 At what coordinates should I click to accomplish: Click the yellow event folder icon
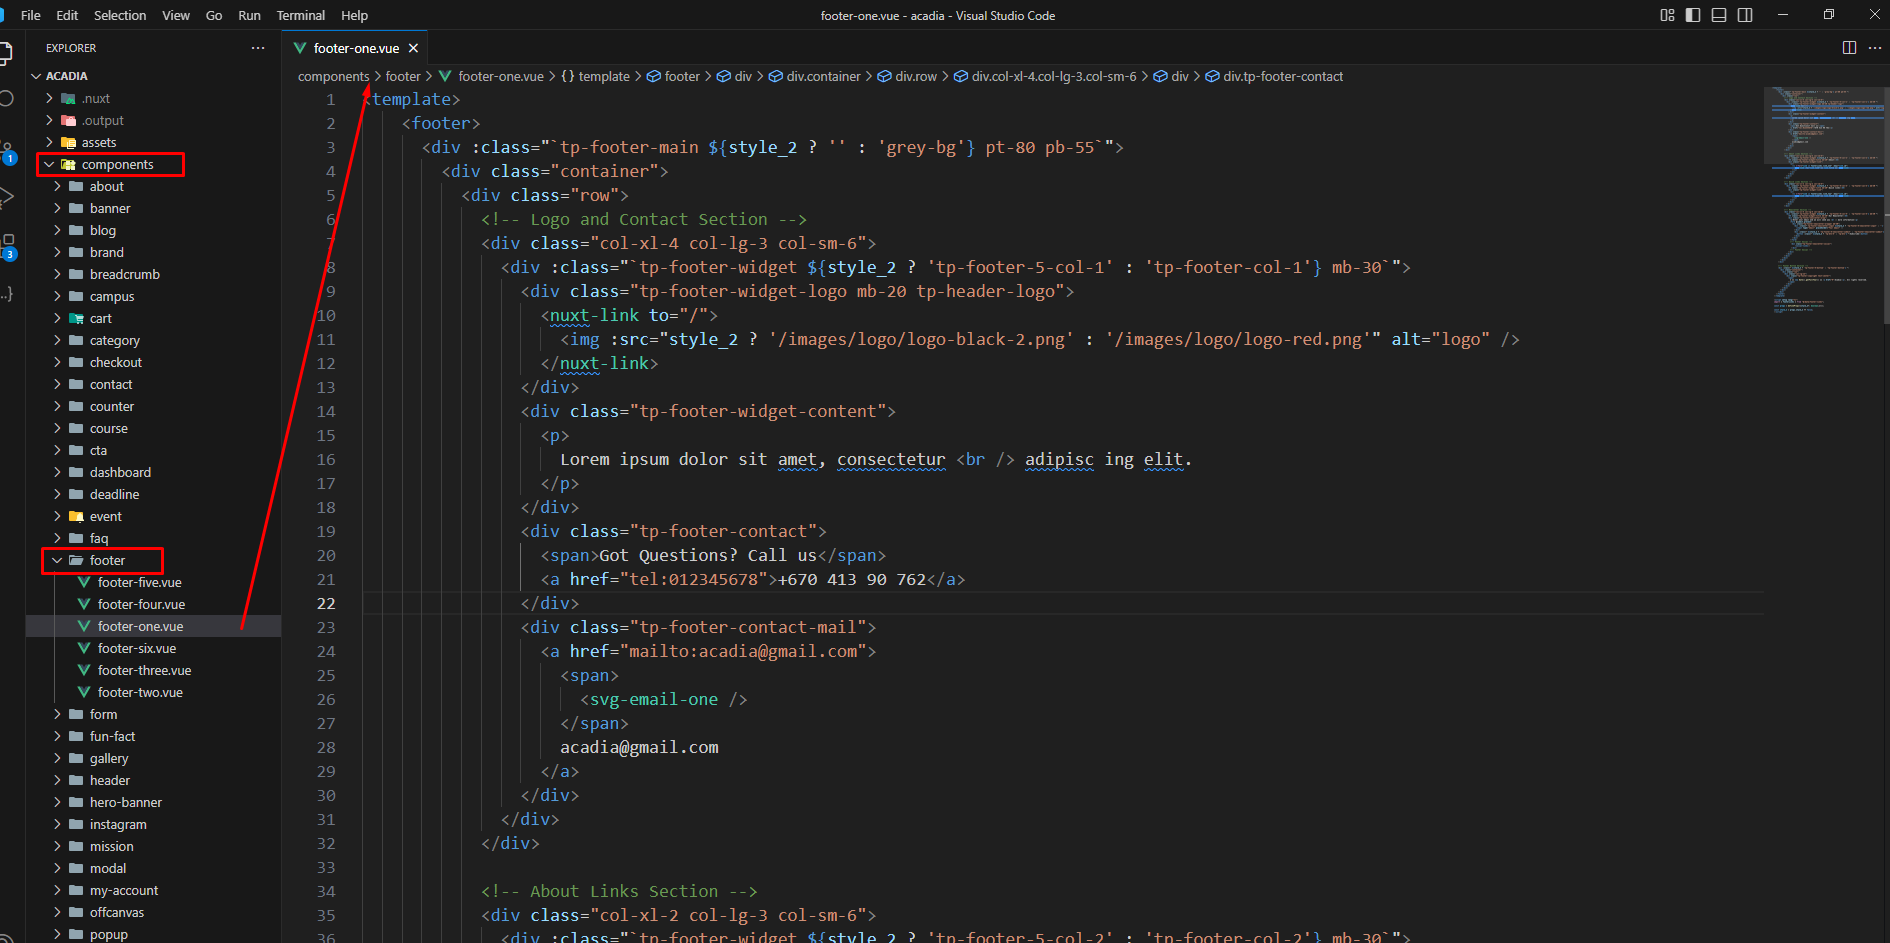click(76, 516)
